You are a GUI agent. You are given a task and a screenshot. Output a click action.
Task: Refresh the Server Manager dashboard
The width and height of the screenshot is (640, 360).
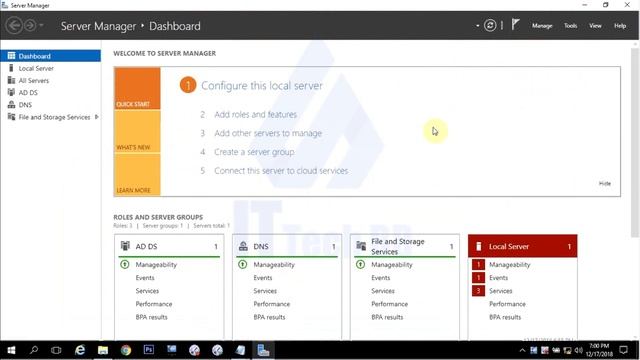click(x=490, y=25)
